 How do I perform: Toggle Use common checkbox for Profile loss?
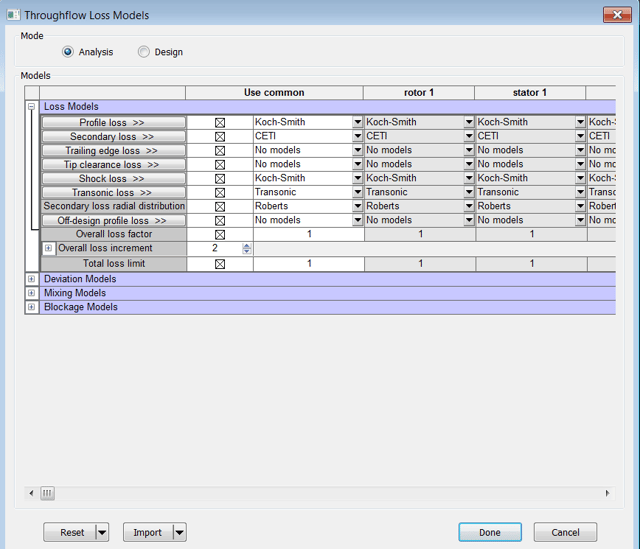coord(220,122)
